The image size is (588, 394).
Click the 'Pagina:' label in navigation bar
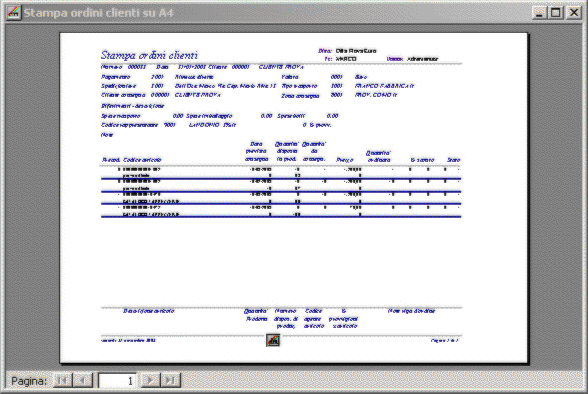click(x=29, y=381)
